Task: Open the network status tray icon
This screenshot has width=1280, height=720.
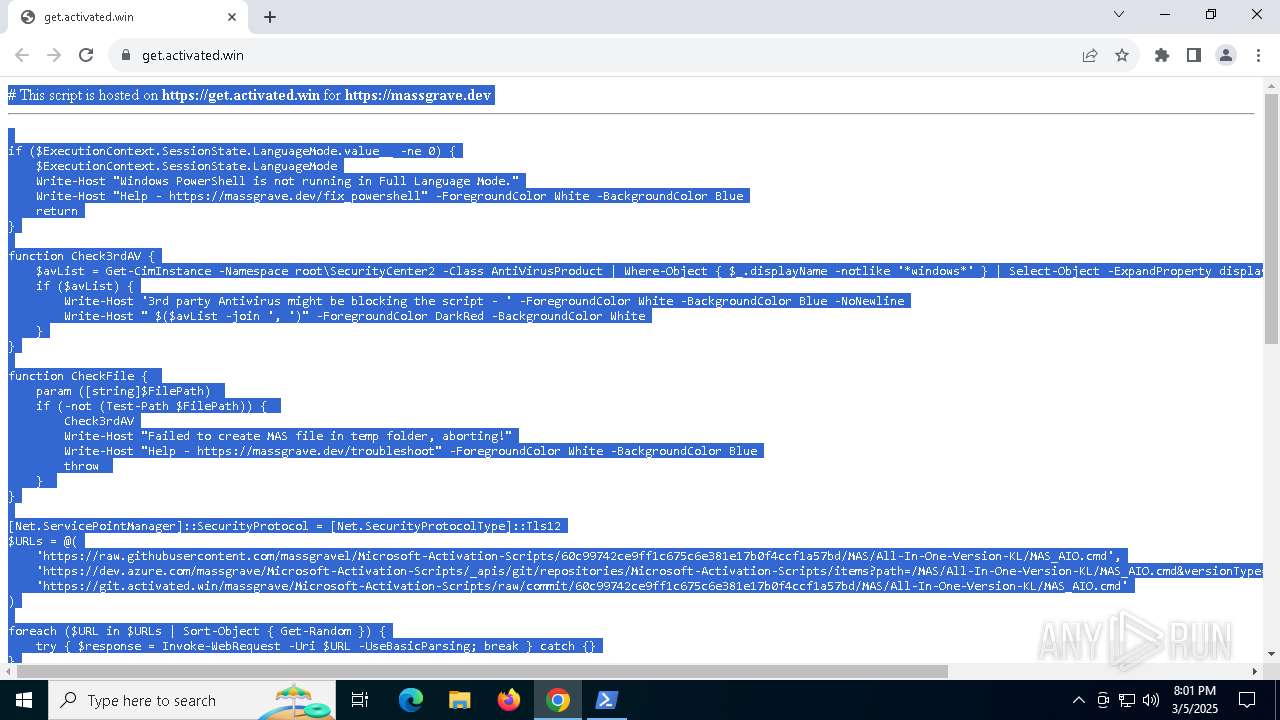Action: pos(1127,700)
